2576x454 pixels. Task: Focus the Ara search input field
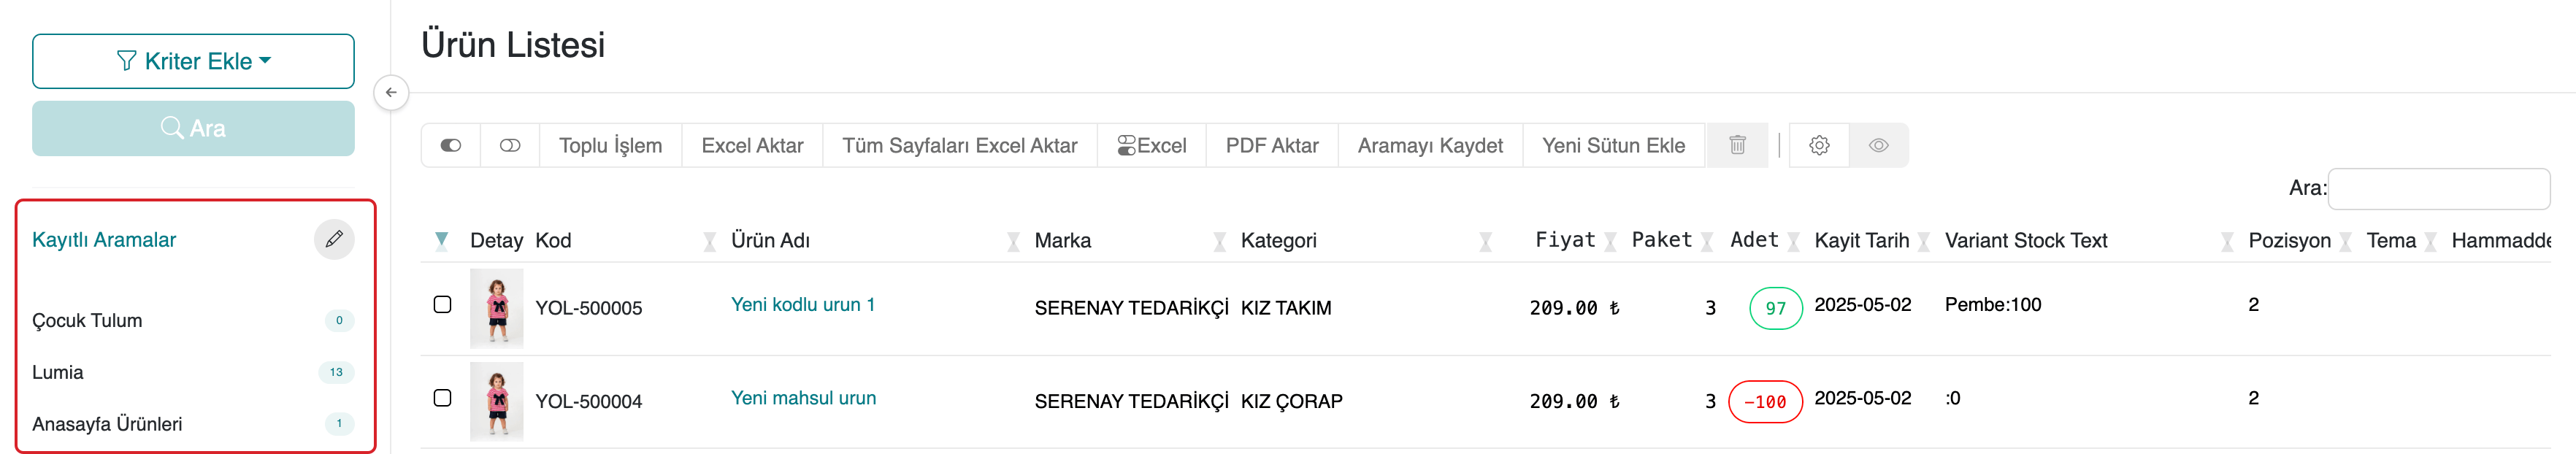[2438, 188]
